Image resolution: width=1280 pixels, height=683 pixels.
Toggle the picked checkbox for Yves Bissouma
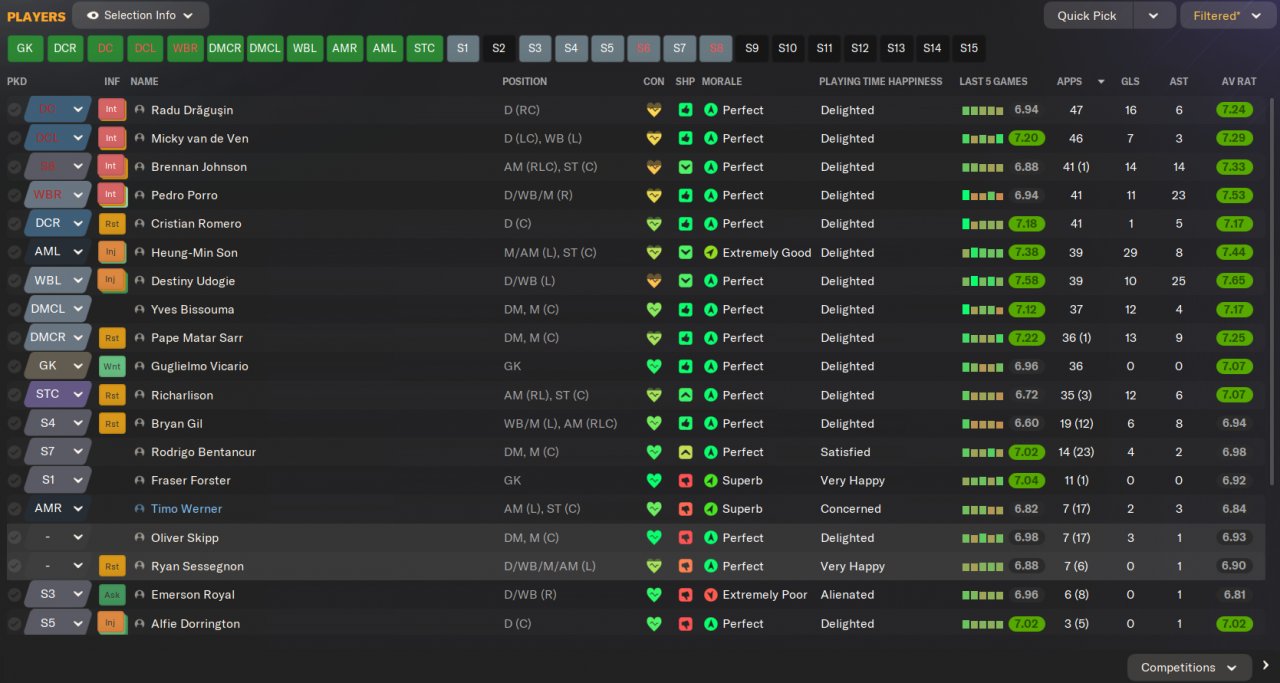[14, 309]
